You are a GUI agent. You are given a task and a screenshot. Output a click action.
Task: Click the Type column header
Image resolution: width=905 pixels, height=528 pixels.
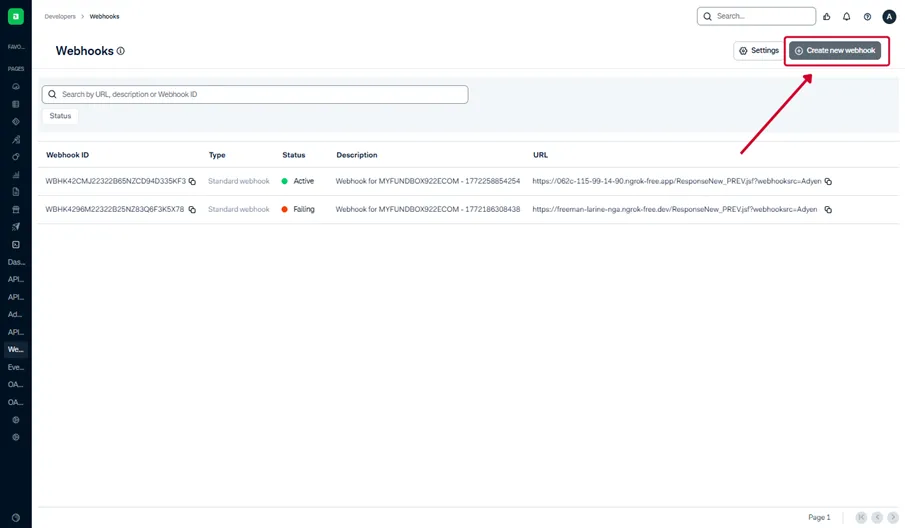[x=217, y=155]
